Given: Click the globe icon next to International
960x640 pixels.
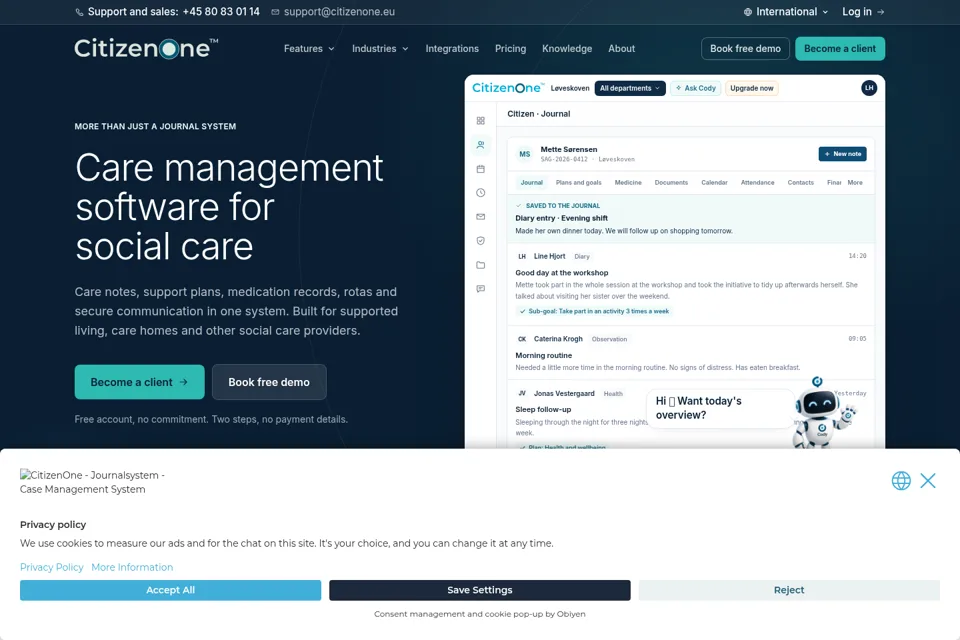Looking at the screenshot, I should pyautogui.click(x=748, y=12).
